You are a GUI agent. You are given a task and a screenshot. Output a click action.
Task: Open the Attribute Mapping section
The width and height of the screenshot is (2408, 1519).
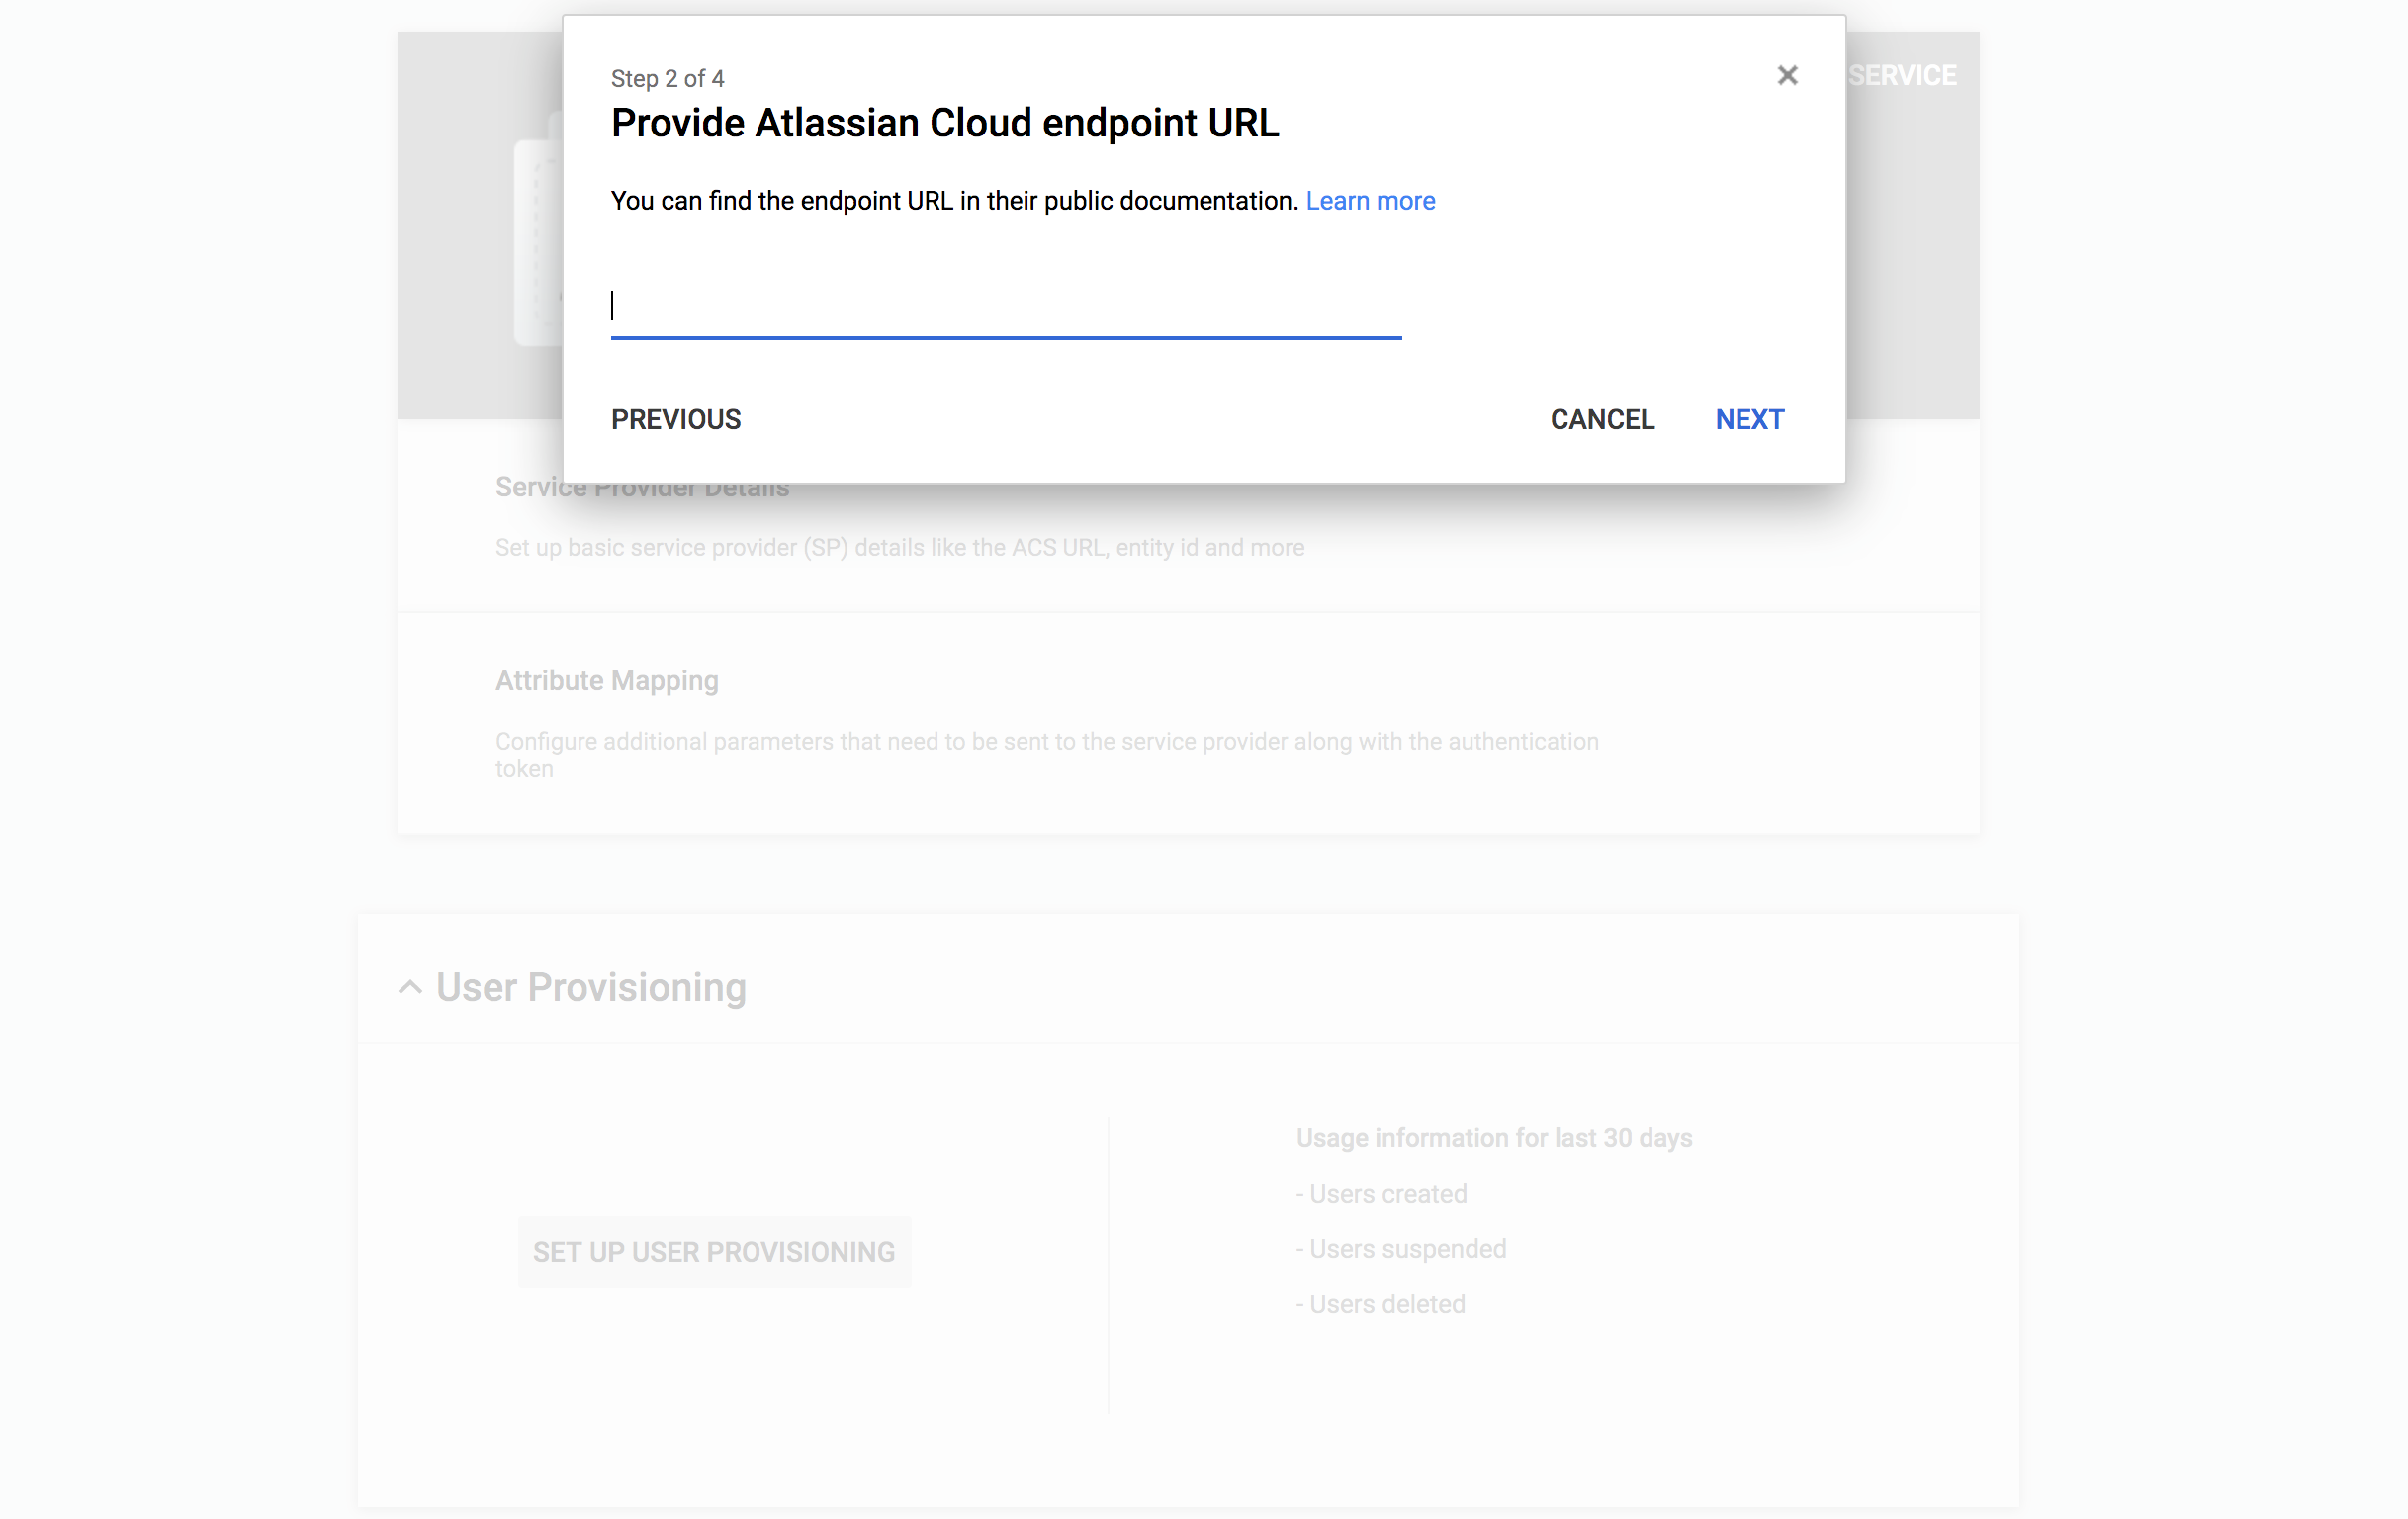point(607,681)
